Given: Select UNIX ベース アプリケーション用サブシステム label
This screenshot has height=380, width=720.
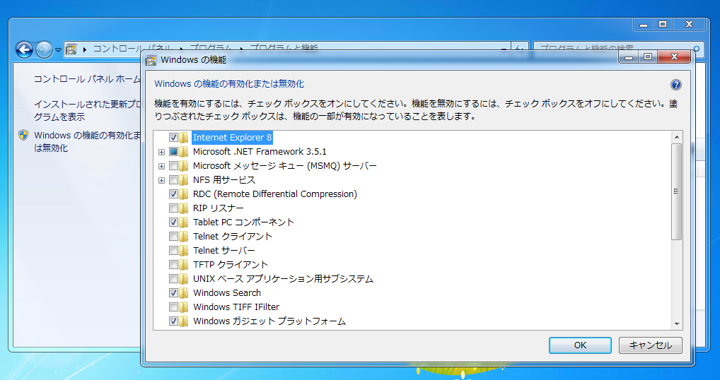Looking at the screenshot, I should pyautogui.click(x=283, y=279).
